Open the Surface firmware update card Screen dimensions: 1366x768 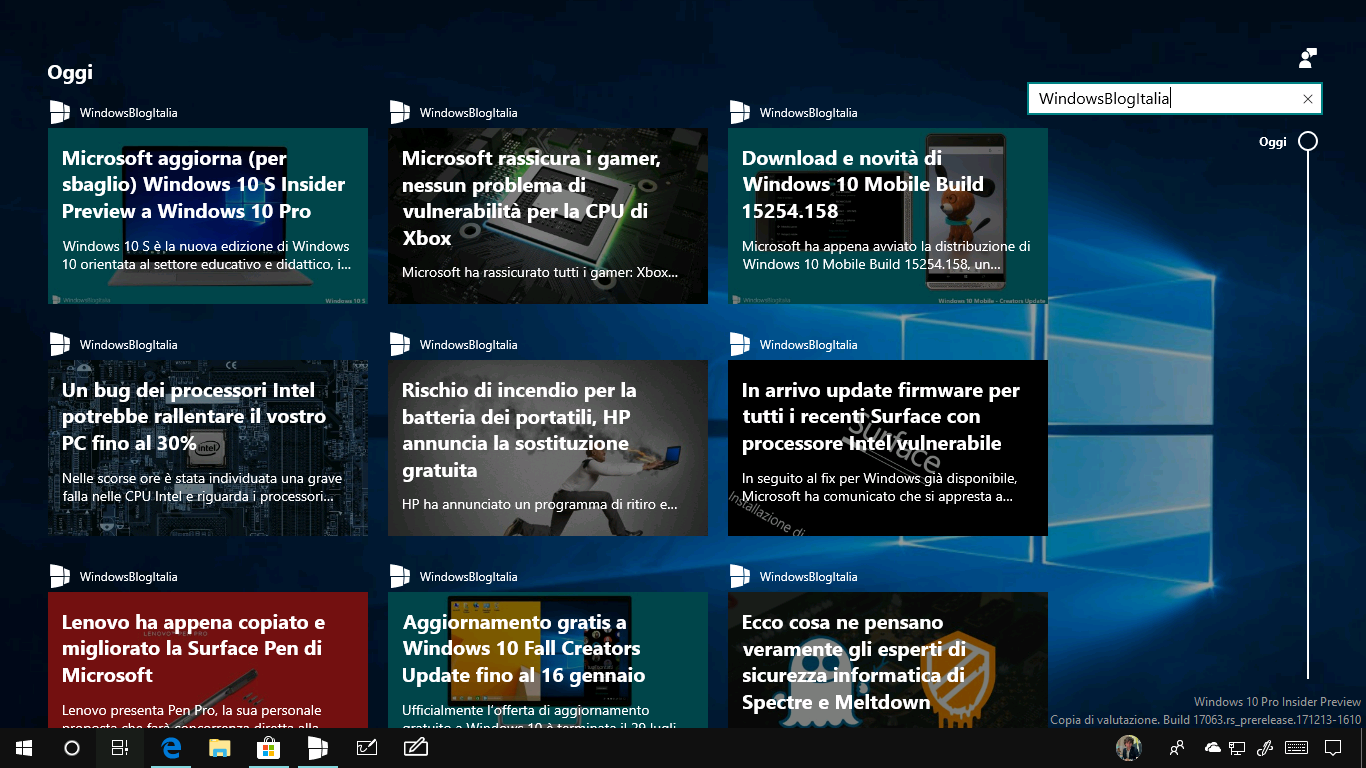pos(888,448)
